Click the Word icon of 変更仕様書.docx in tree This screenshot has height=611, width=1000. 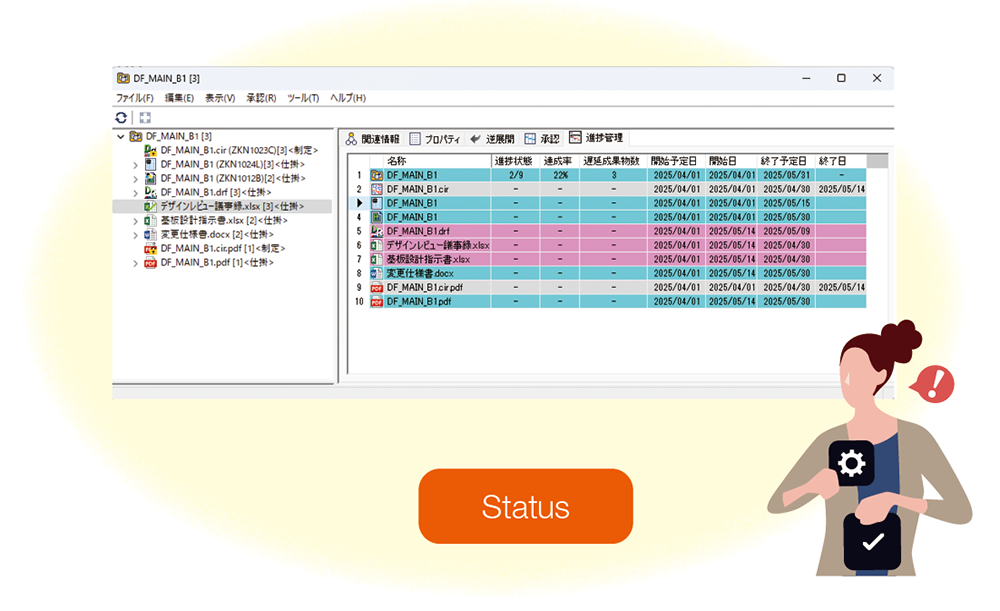(x=151, y=234)
